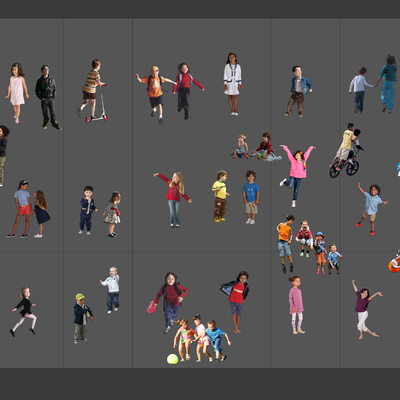Select the blonde girl in red long-sleeve top
Viewport: 400px width, 400px height.
pos(173,199)
